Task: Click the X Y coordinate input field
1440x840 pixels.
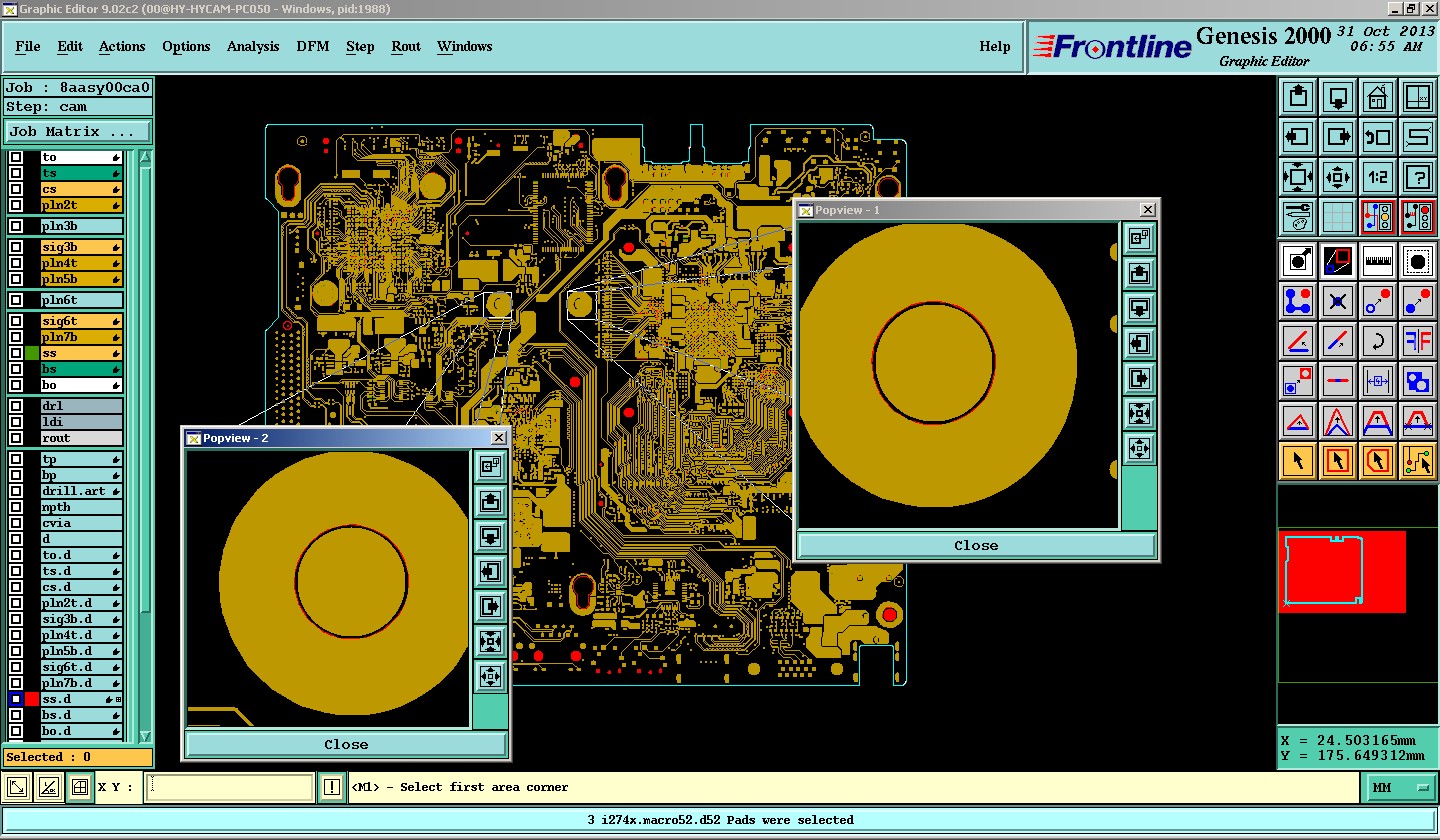Action: click(230, 788)
